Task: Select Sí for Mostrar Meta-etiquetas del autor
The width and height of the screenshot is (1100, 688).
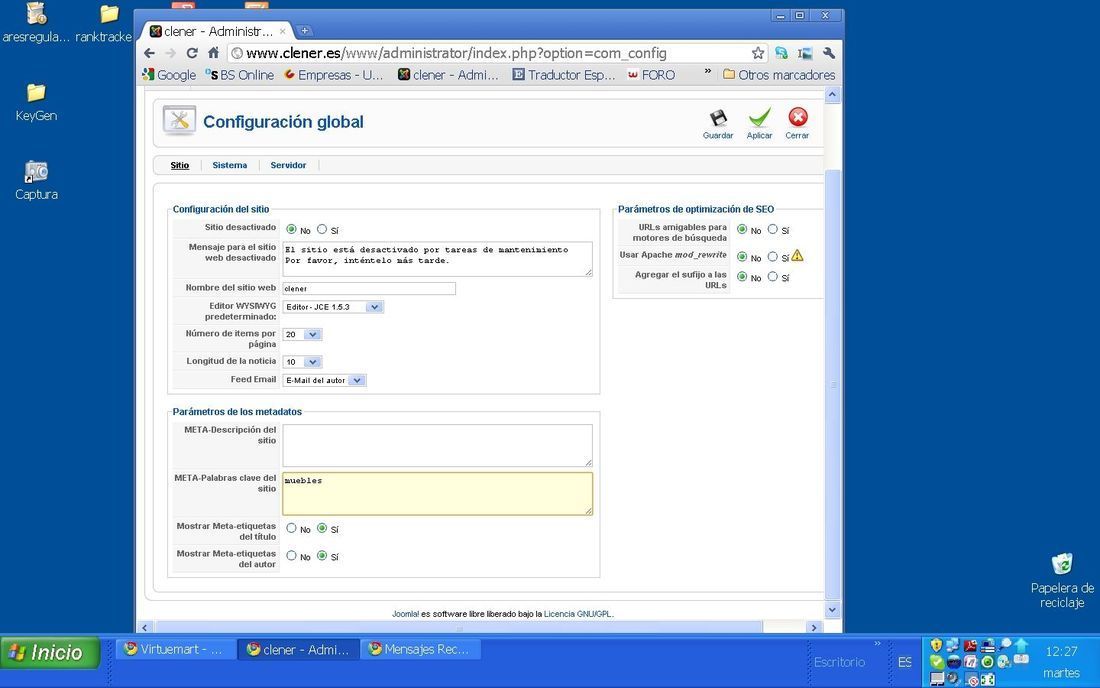Action: (x=321, y=555)
